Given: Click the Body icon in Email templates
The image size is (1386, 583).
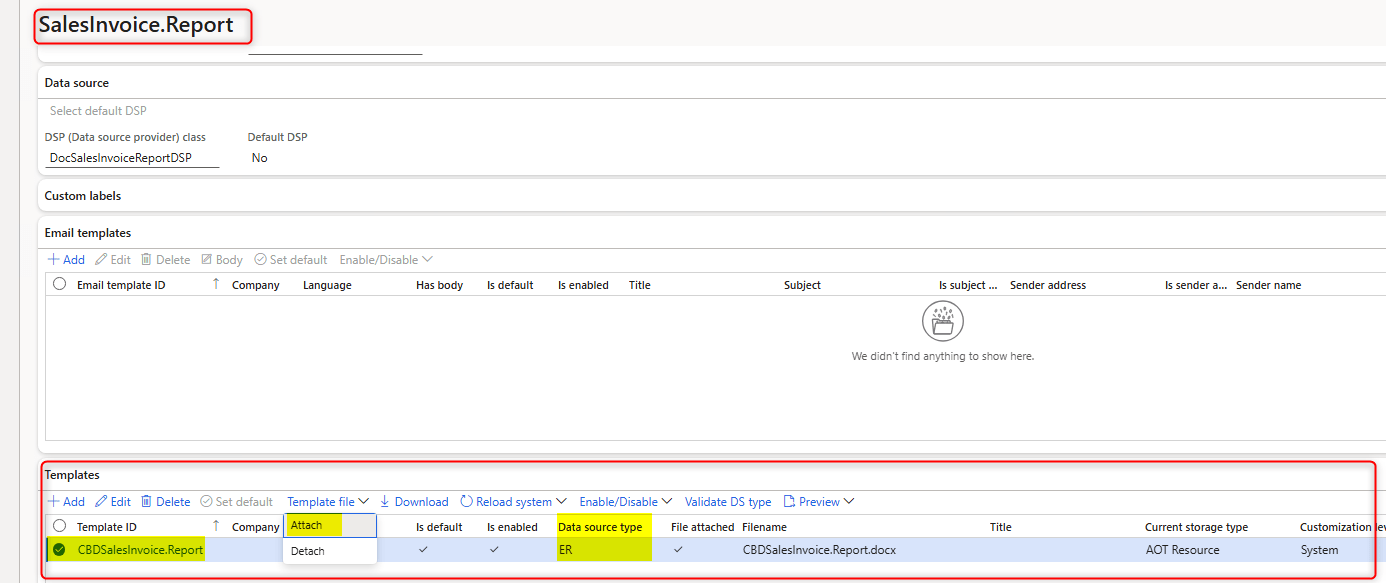Looking at the screenshot, I should coord(207,260).
